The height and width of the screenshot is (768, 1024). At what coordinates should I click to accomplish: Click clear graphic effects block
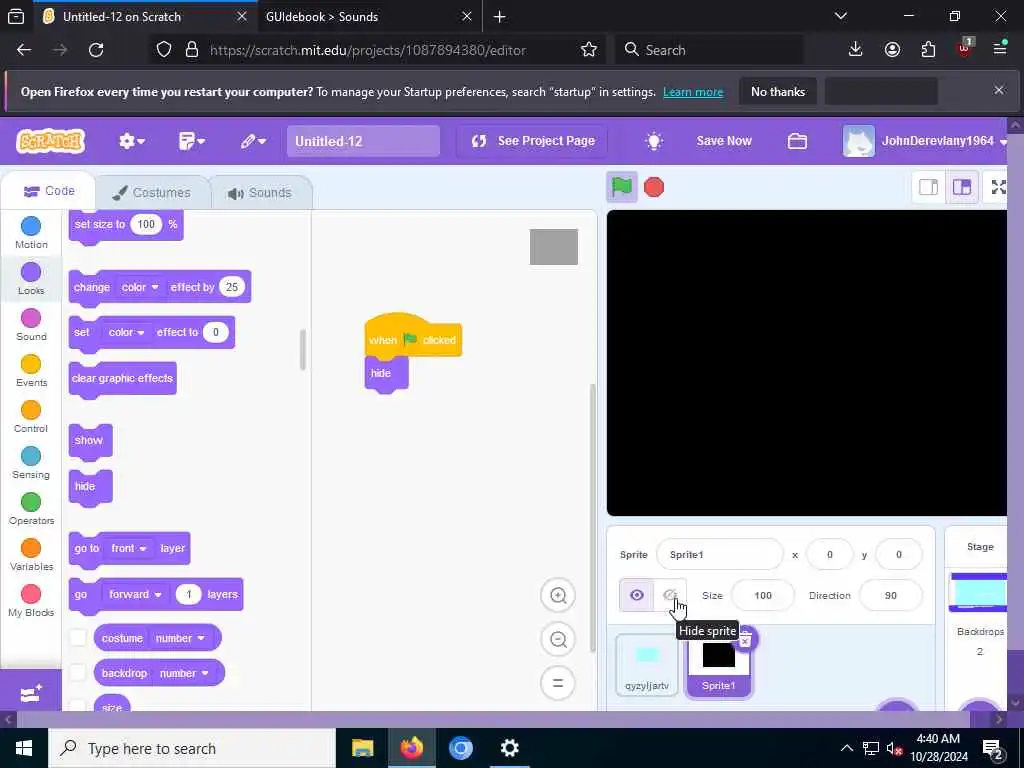pos(122,379)
